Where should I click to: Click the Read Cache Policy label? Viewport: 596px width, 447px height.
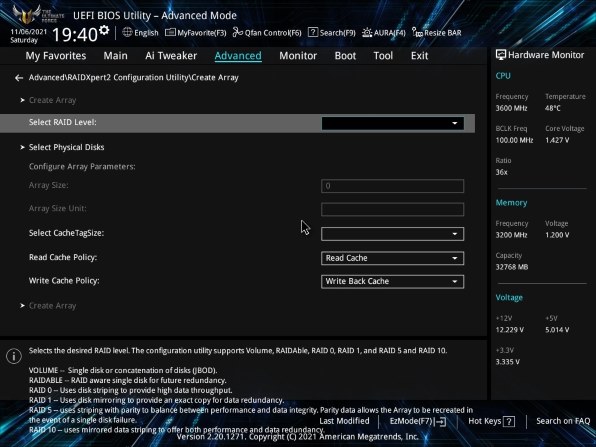(63, 257)
